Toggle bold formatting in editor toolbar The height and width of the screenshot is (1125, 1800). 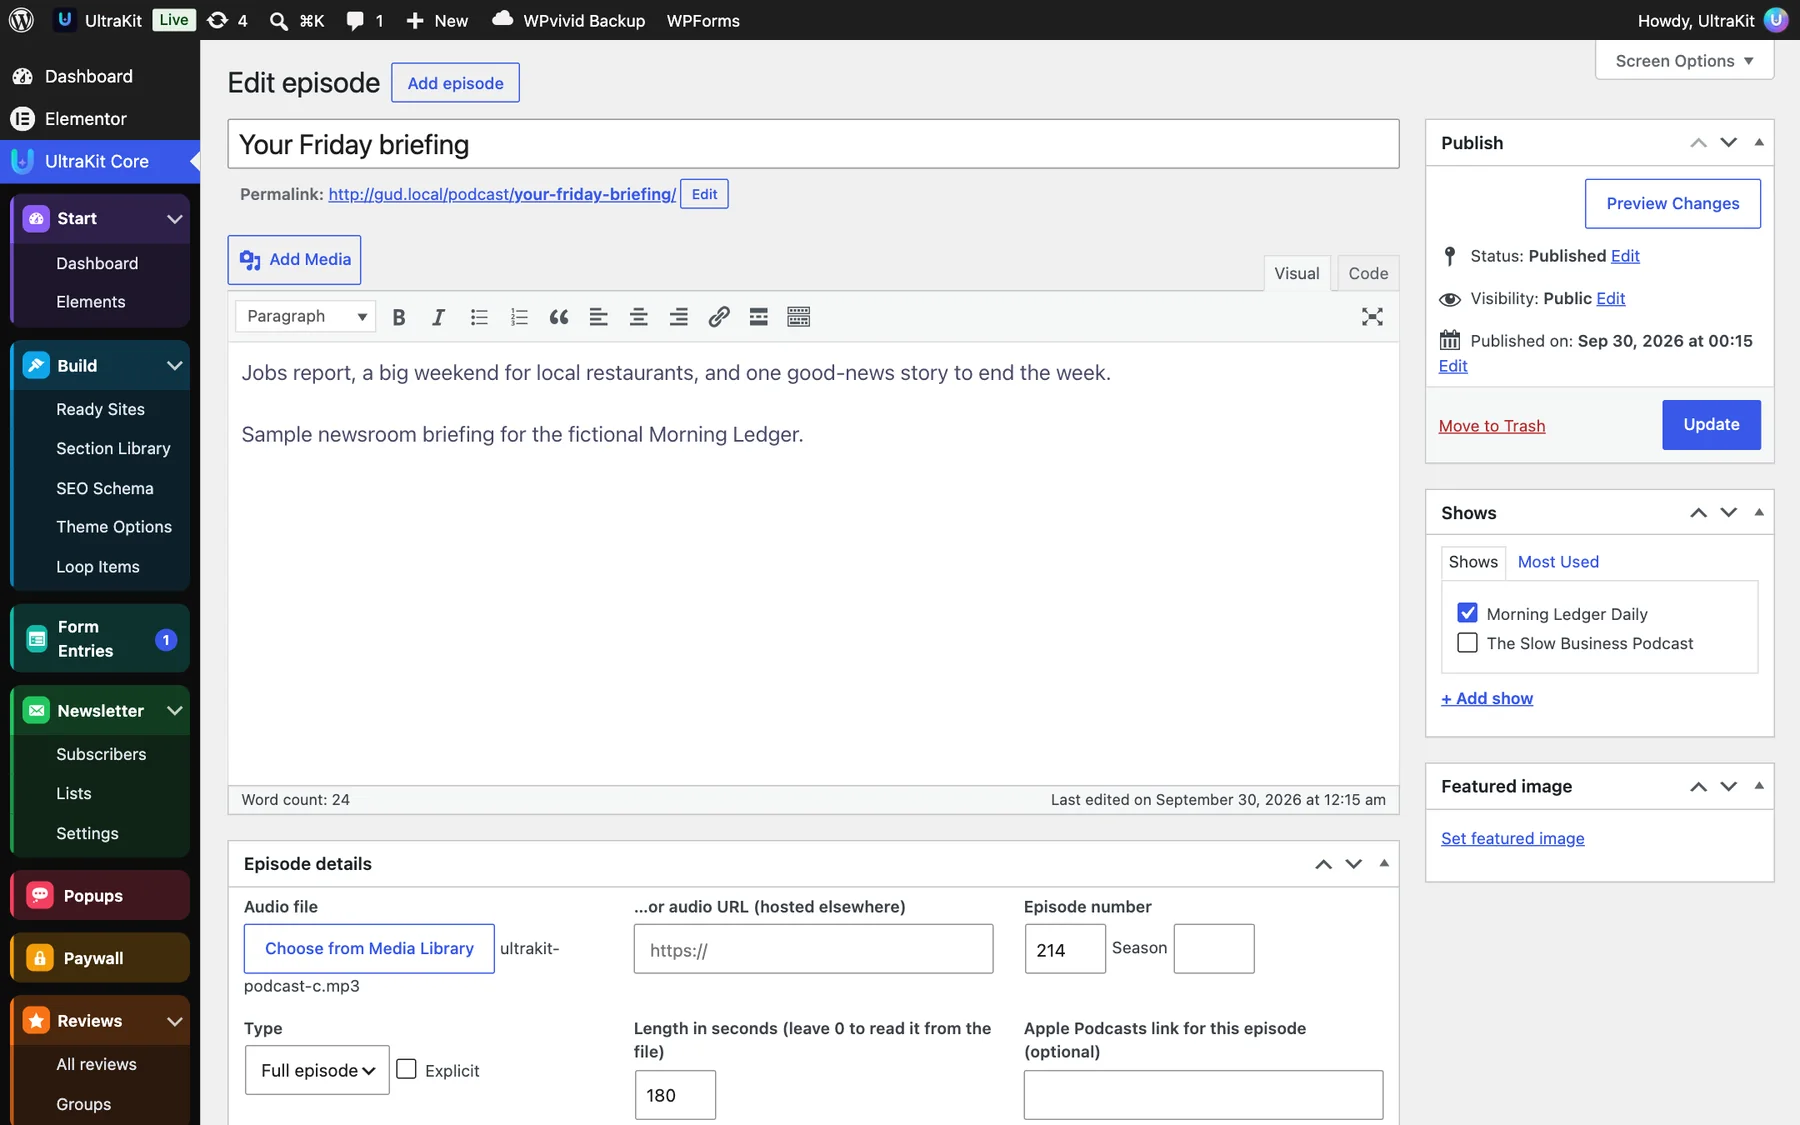399,317
